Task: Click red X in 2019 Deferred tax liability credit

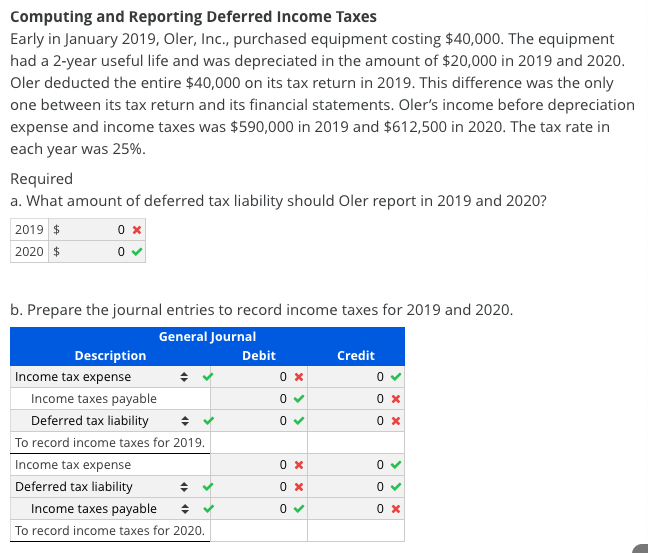Action: [395, 421]
